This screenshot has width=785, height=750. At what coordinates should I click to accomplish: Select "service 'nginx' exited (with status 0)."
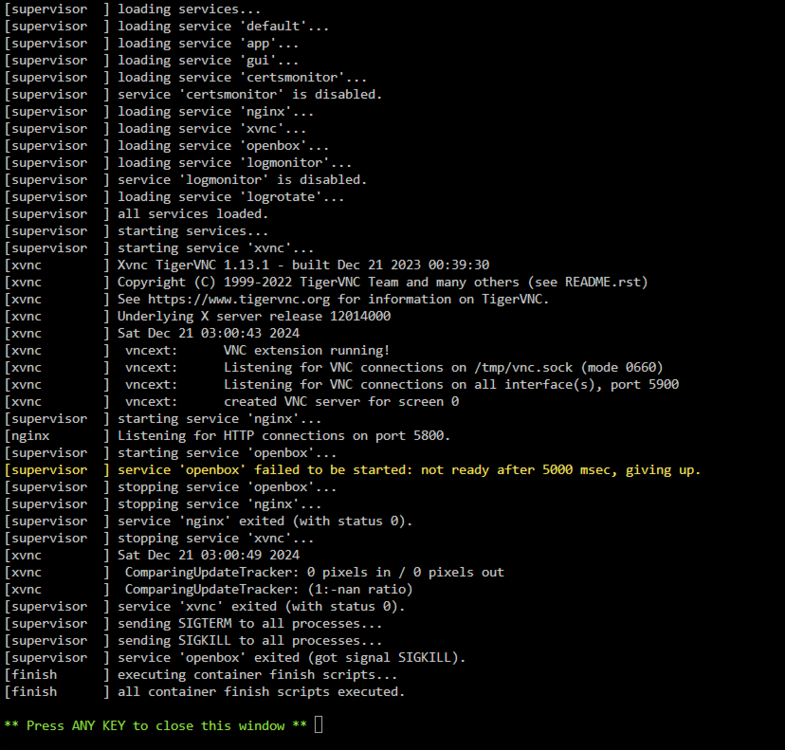click(x=265, y=521)
